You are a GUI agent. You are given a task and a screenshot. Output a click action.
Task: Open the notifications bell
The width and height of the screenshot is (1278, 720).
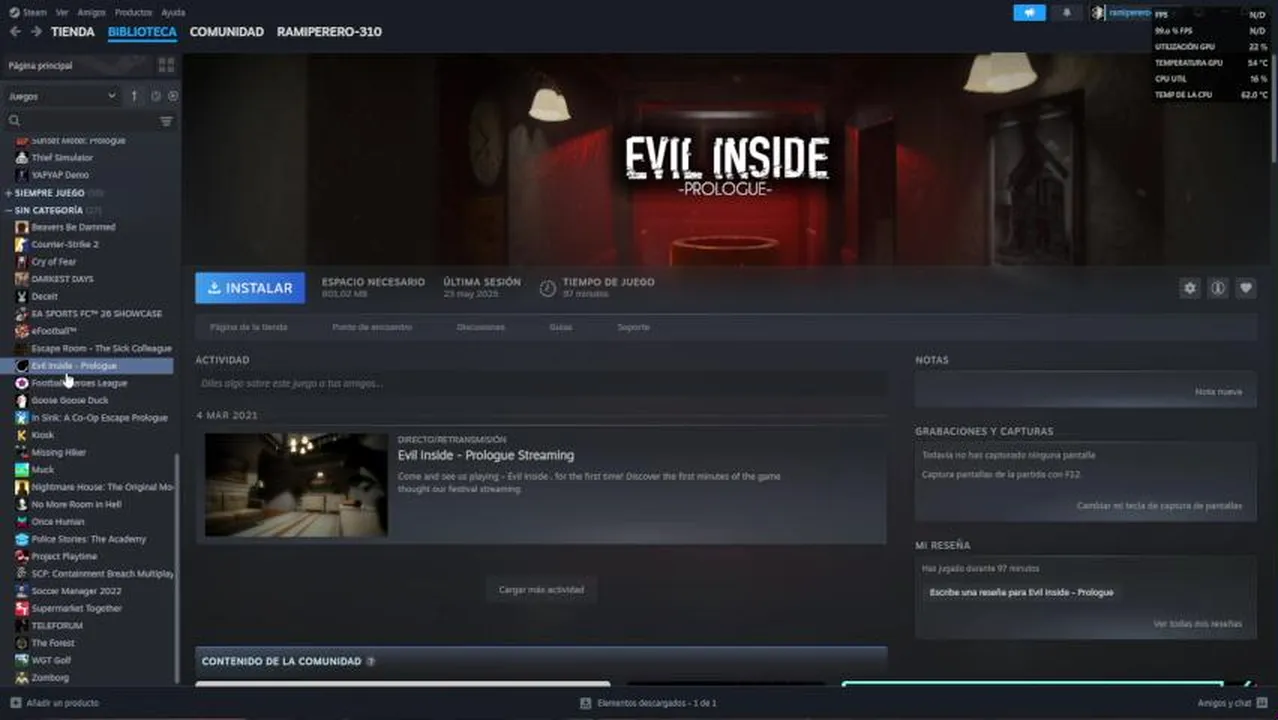tap(1066, 13)
